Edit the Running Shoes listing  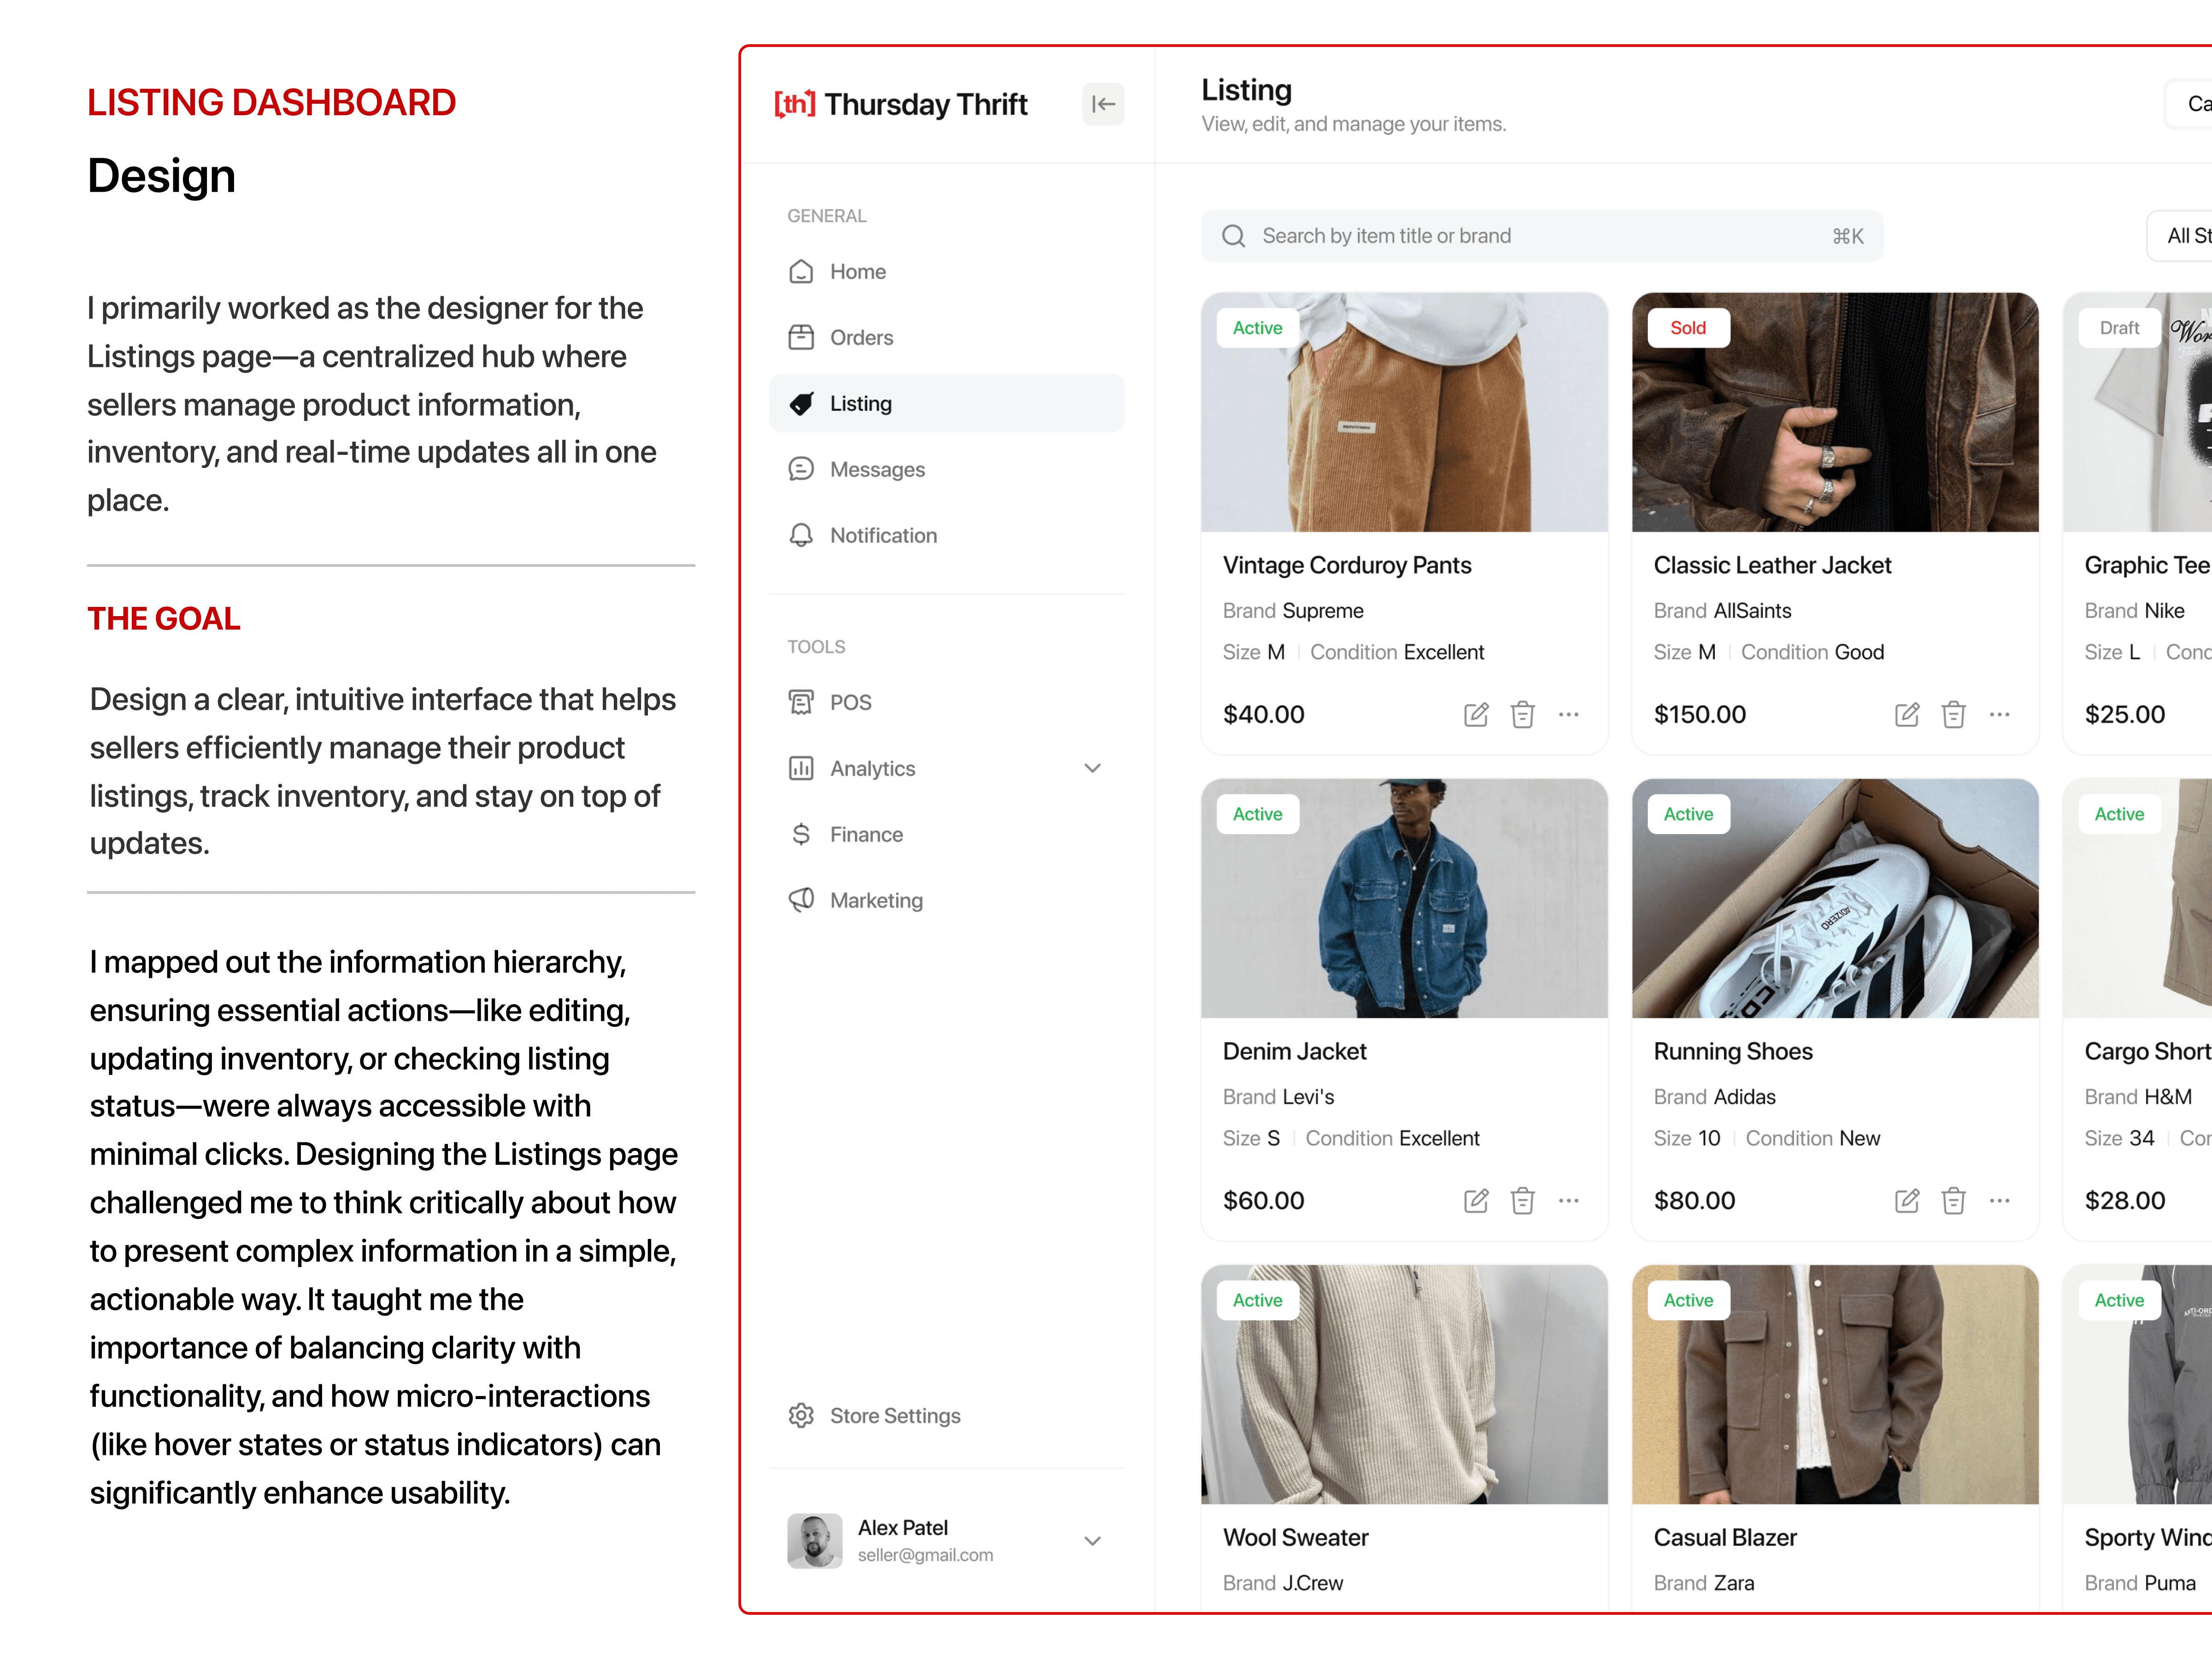pyautogui.click(x=1907, y=1200)
